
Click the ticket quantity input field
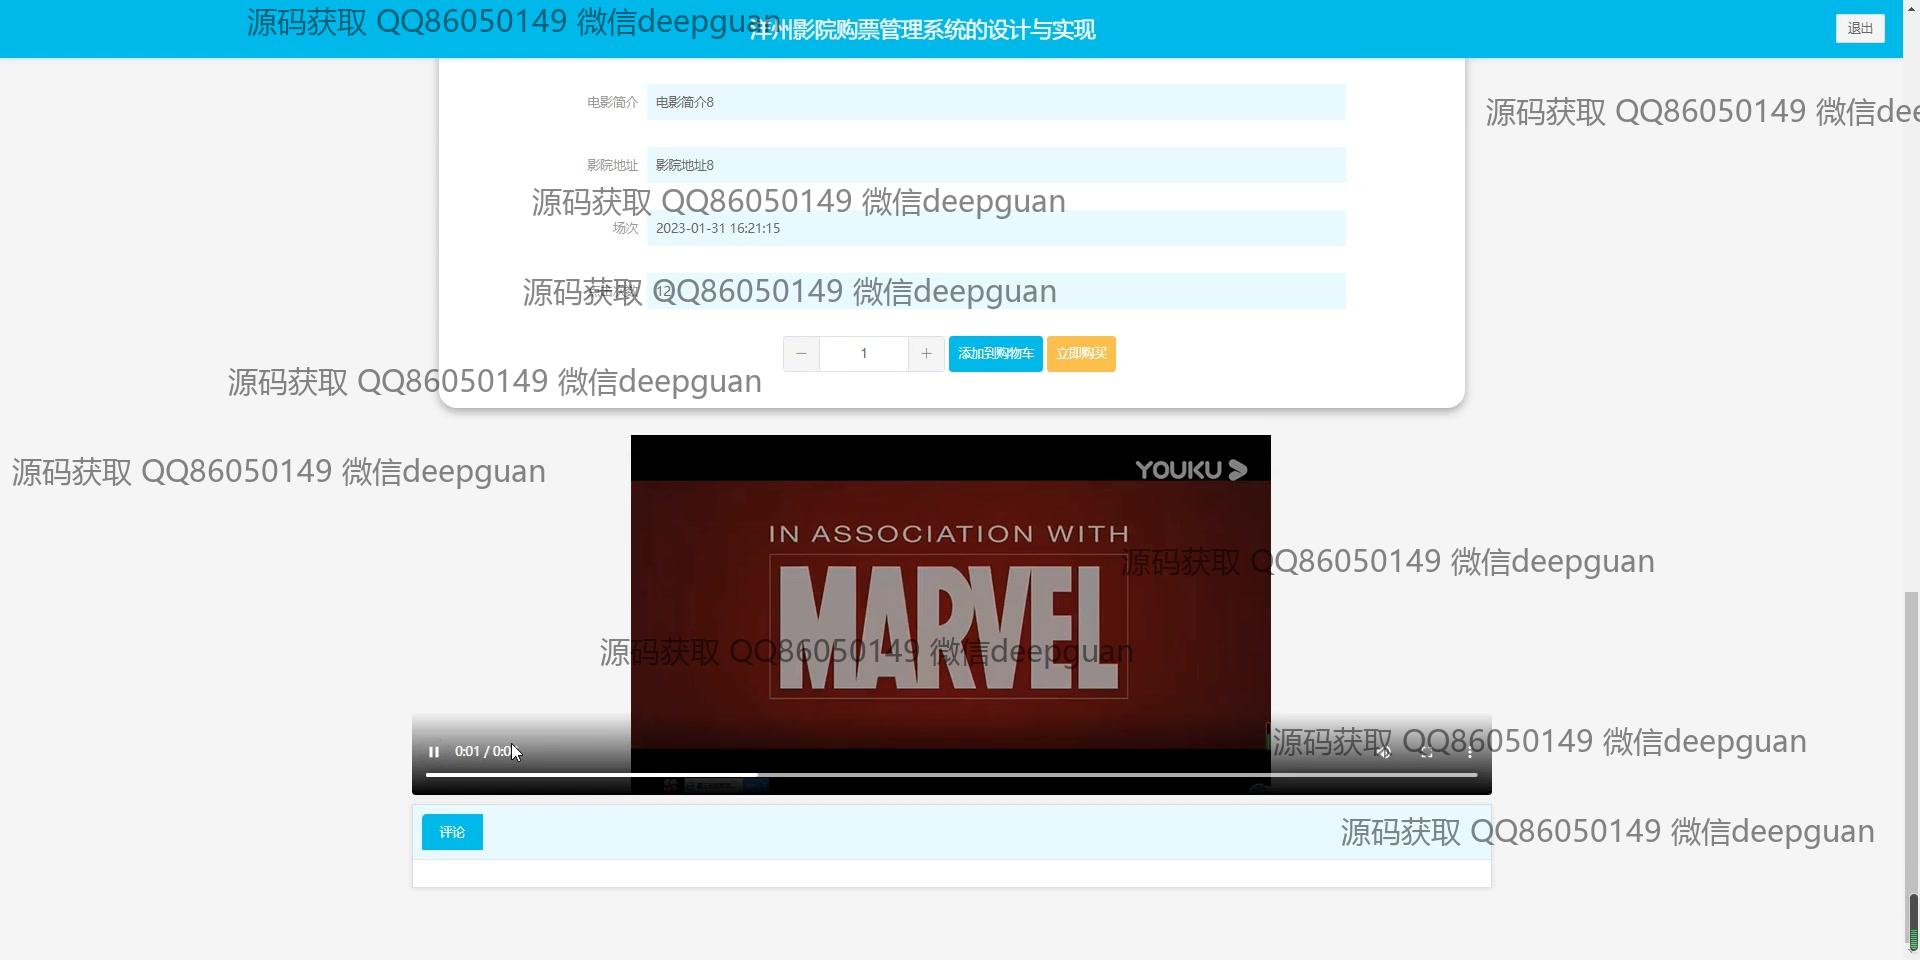tap(864, 354)
